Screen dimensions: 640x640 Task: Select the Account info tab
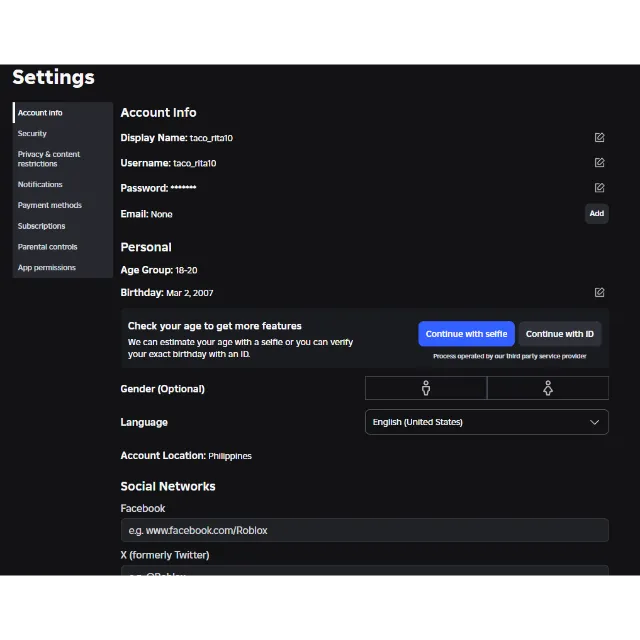(40, 113)
